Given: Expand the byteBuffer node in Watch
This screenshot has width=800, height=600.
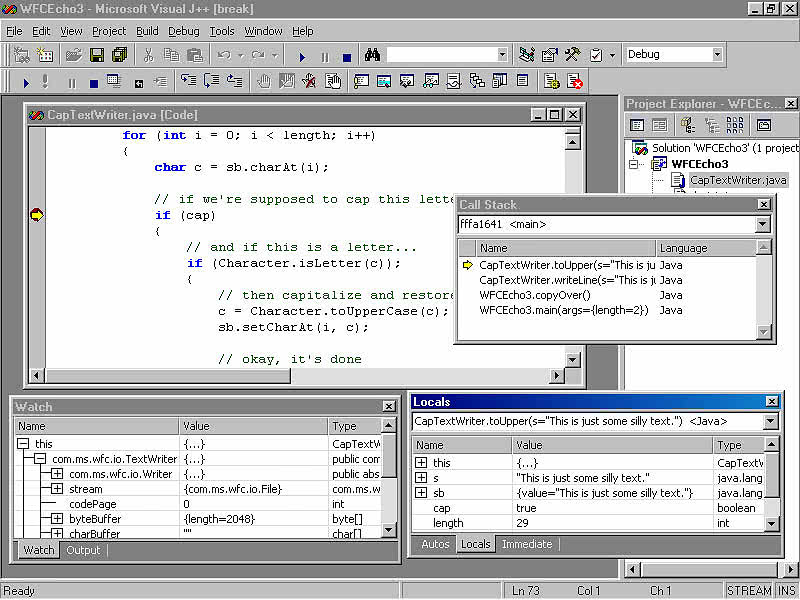Looking at the screenshot, I should [57, 519].
